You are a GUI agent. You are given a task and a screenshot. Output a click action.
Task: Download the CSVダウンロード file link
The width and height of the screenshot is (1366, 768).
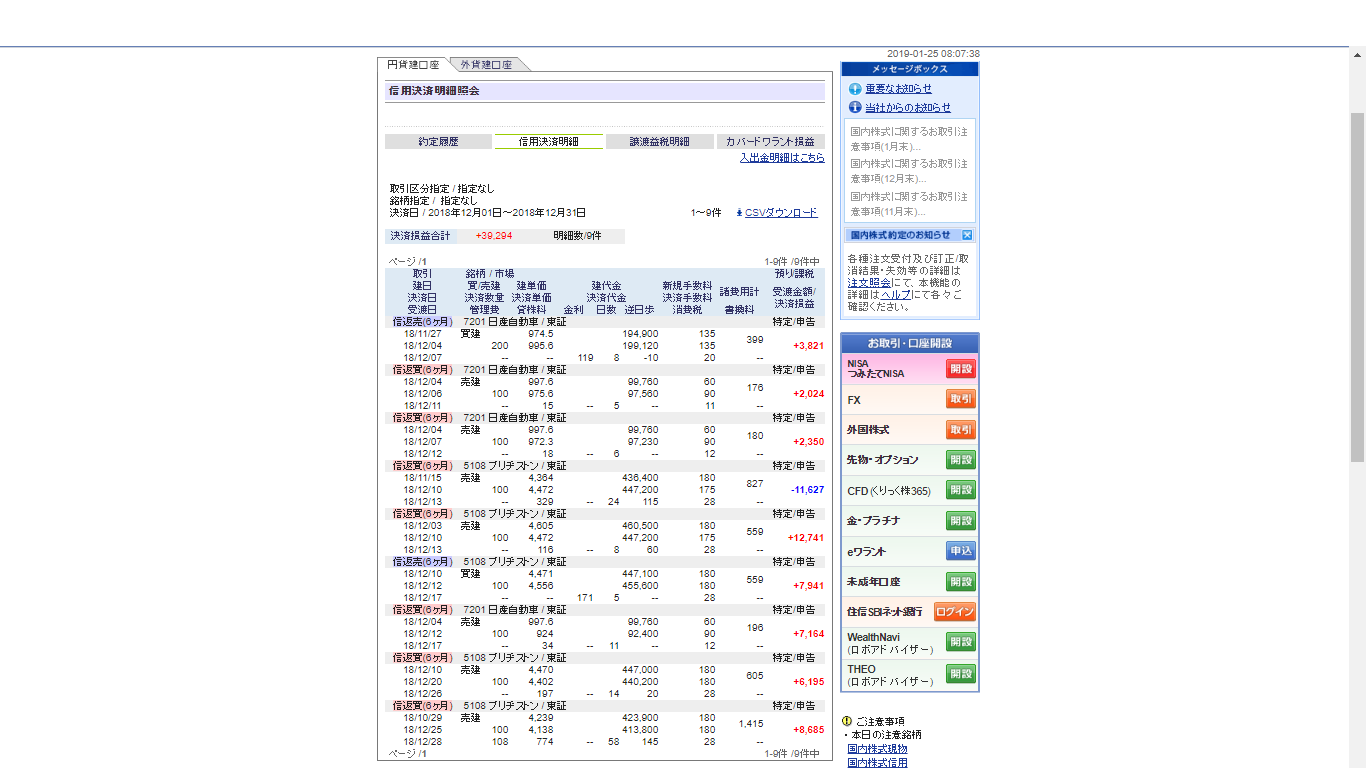781,213
